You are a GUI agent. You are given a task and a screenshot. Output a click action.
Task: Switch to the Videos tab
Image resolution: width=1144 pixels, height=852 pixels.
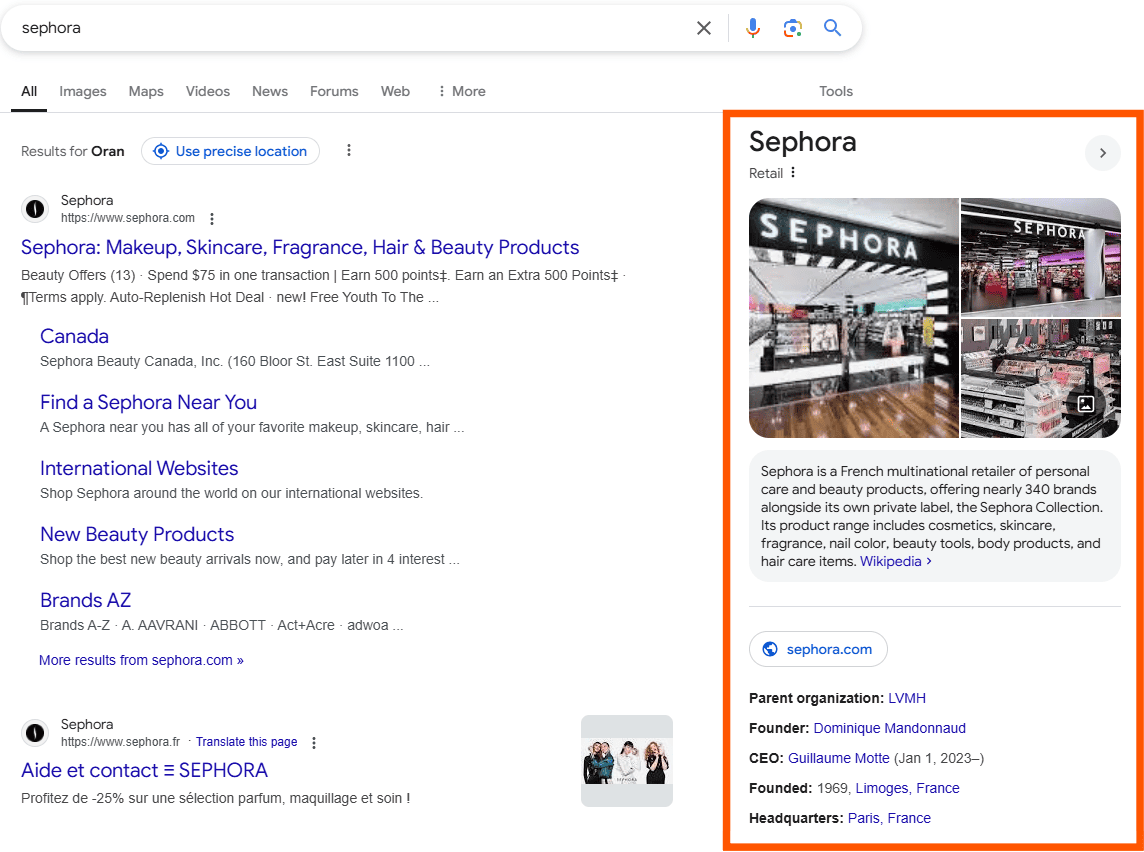(x=208, y=91)
